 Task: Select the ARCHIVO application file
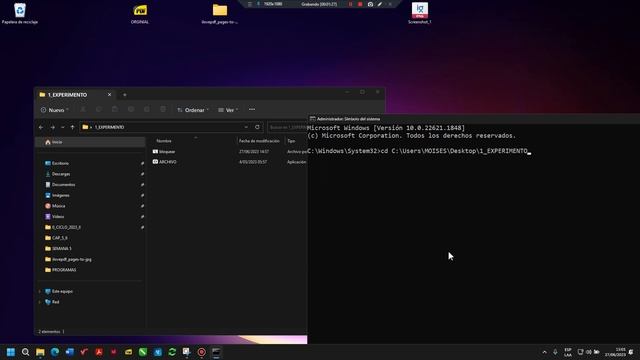[229, 162]
